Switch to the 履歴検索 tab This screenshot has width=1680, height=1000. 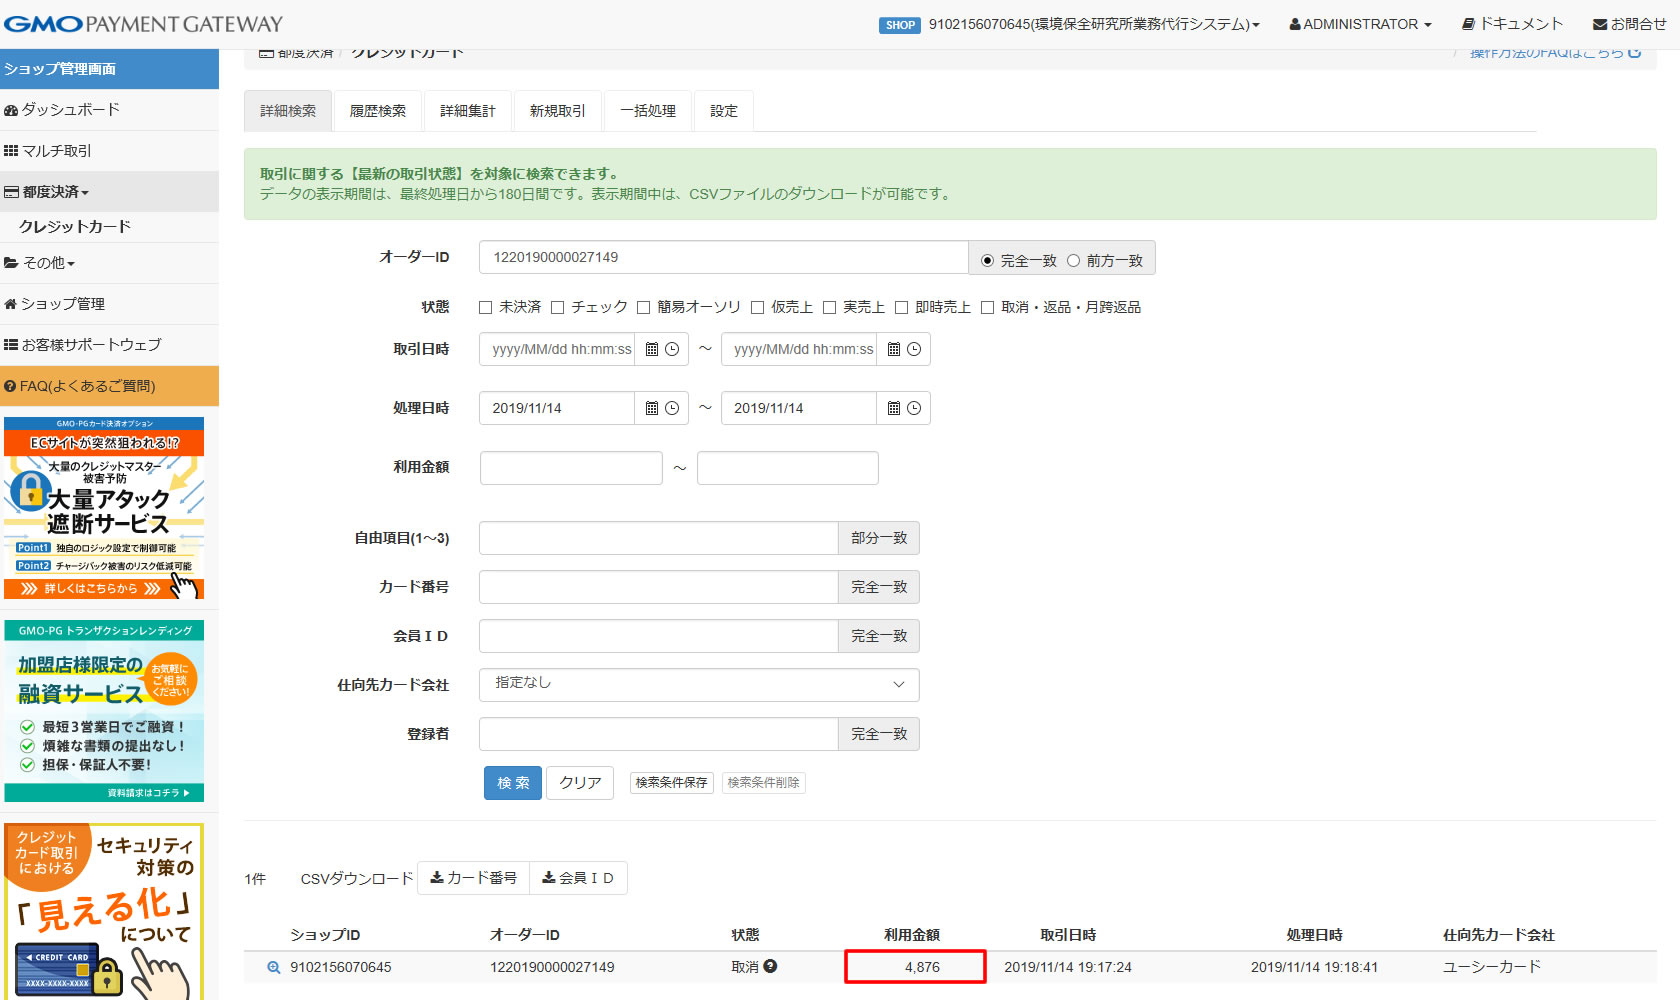point(378,111)
